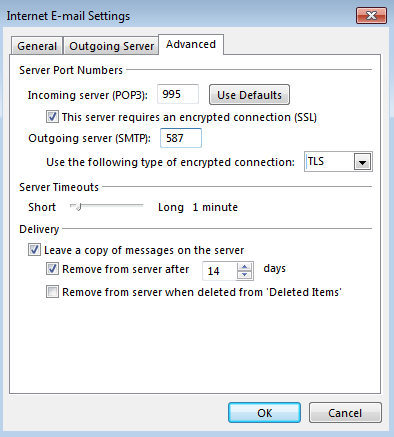Screen dimensions: 394x437
Task: Uncheck Remove from server after days
Action: (x=52, y=269)
